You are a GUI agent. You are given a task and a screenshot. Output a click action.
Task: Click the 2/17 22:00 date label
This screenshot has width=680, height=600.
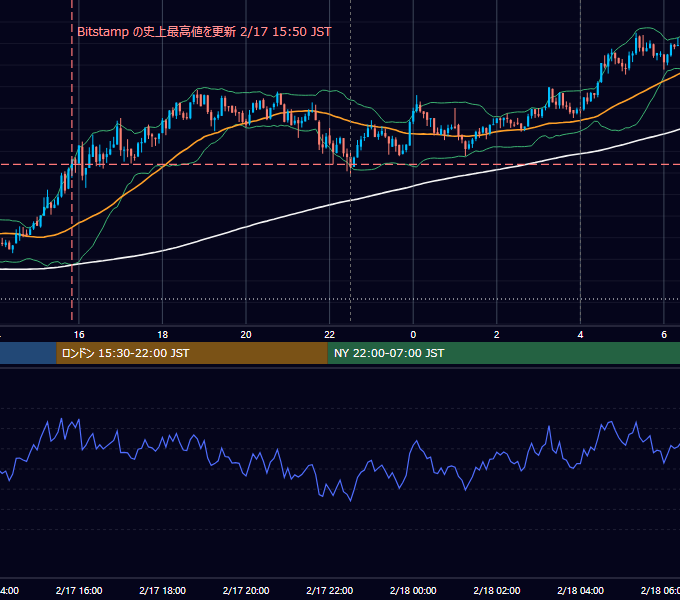[x=330, y=590]
